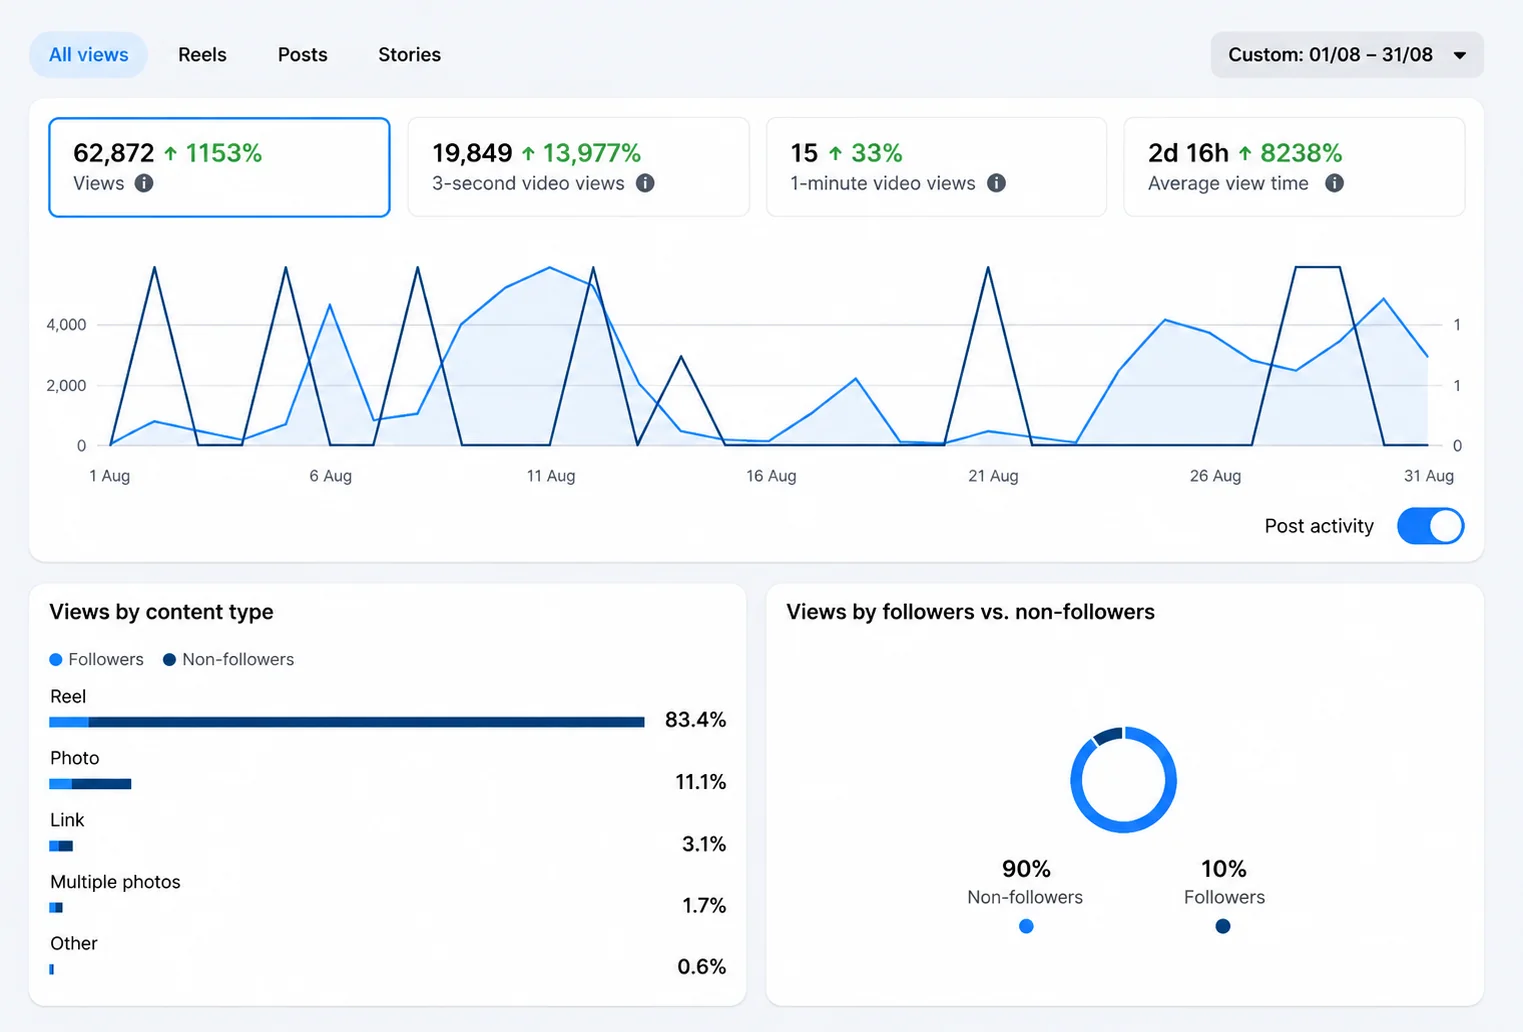Click the 83.4% Reel percentage

click(696, 720)
